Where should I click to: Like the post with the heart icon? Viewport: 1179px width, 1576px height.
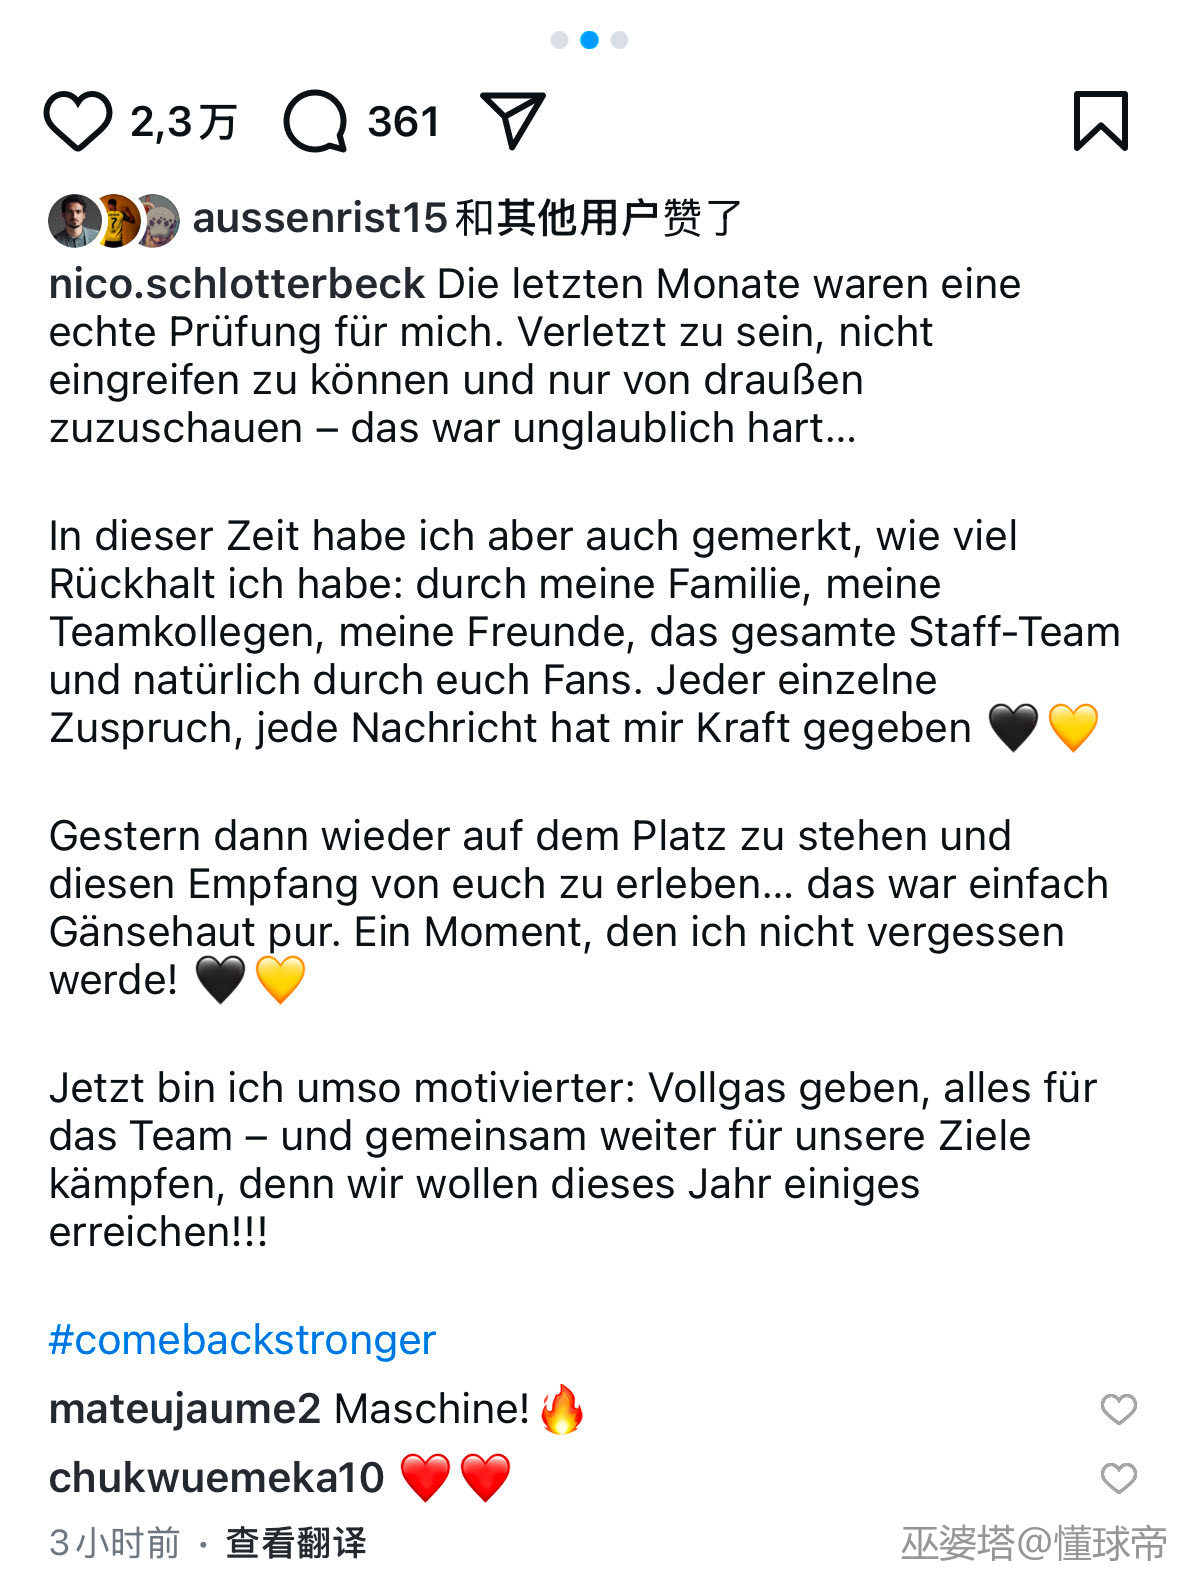pyautogui.click(x=77, y=121)
